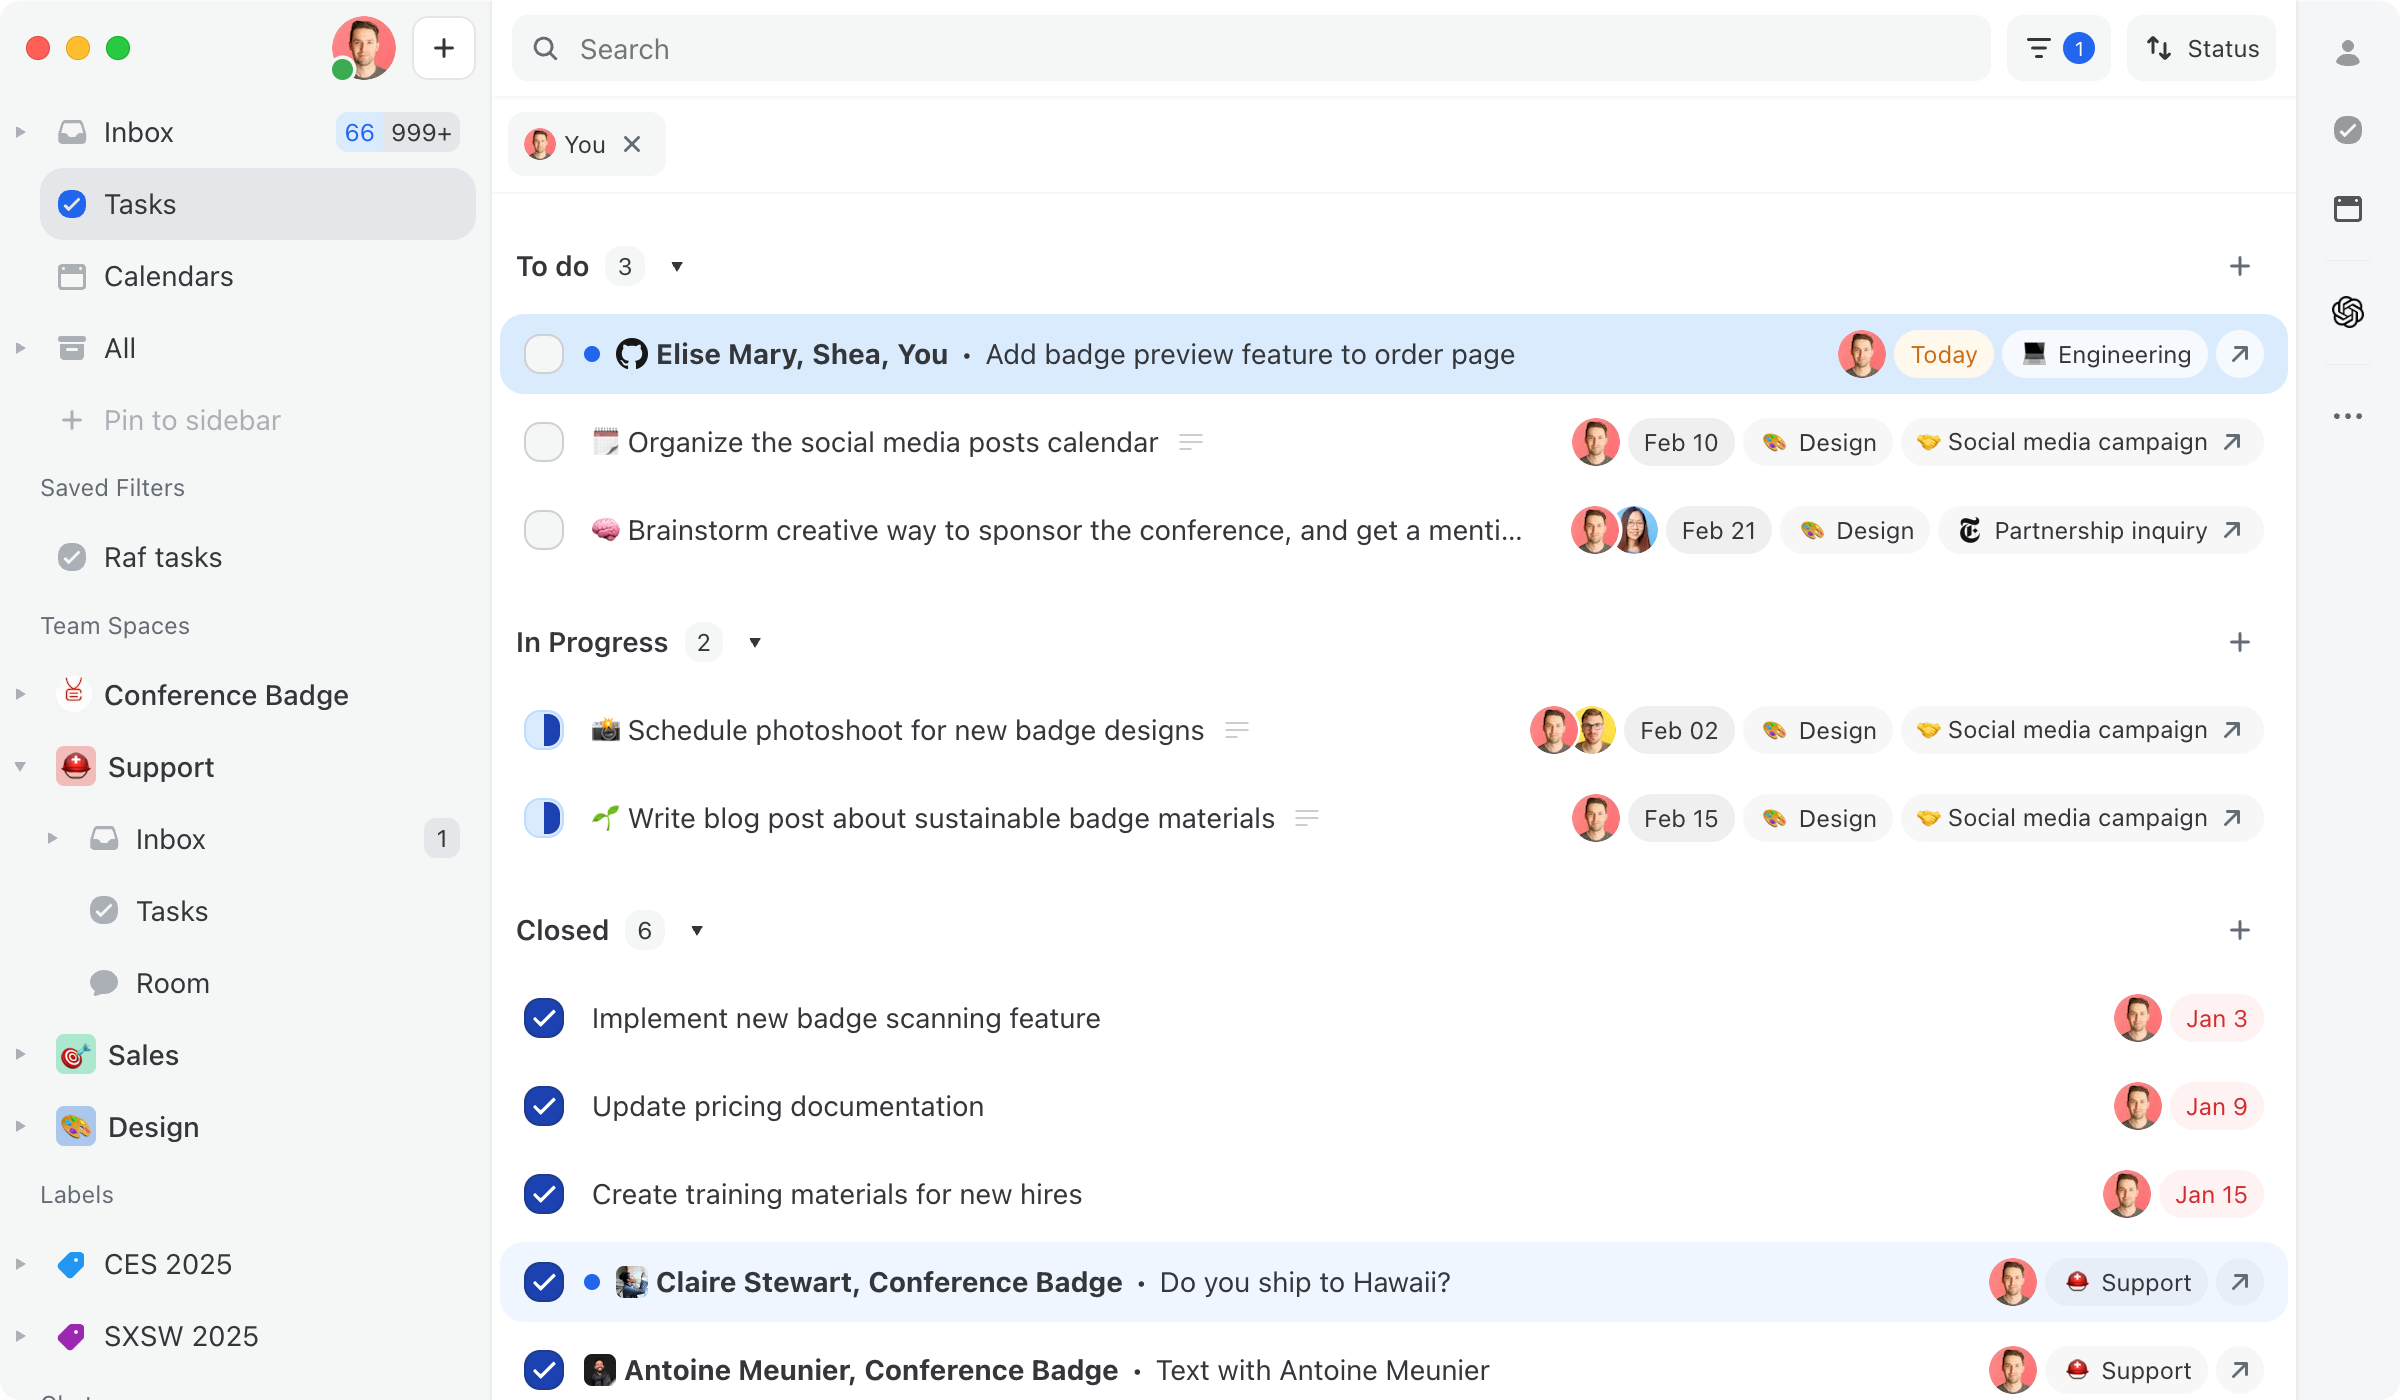Collapse the Support team space
The width and height of the screenshot is (2400, 1400).
click(20, 766)
